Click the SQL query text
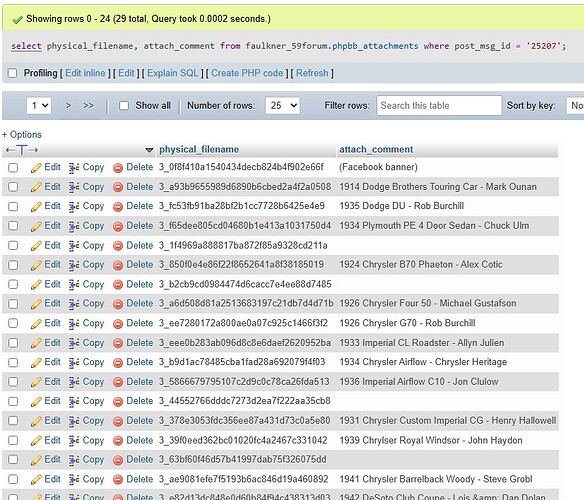The width and height of the screenshot is (584, 500). tap(289, 46)
